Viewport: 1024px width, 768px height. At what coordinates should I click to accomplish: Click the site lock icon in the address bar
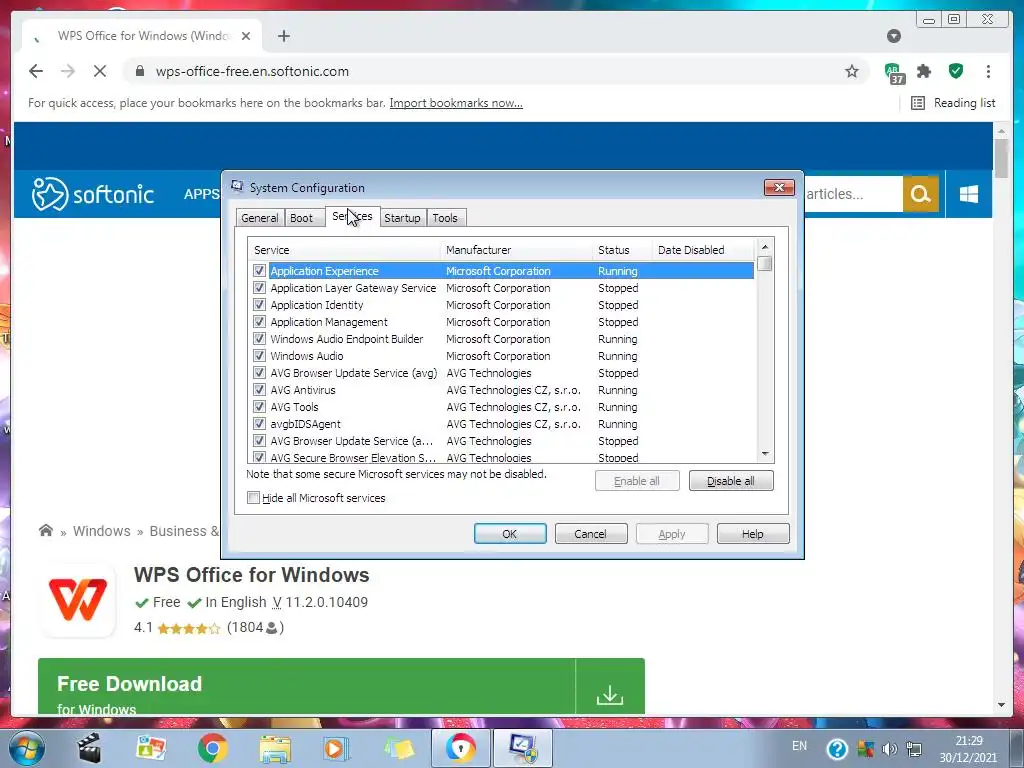coord(140,71)
